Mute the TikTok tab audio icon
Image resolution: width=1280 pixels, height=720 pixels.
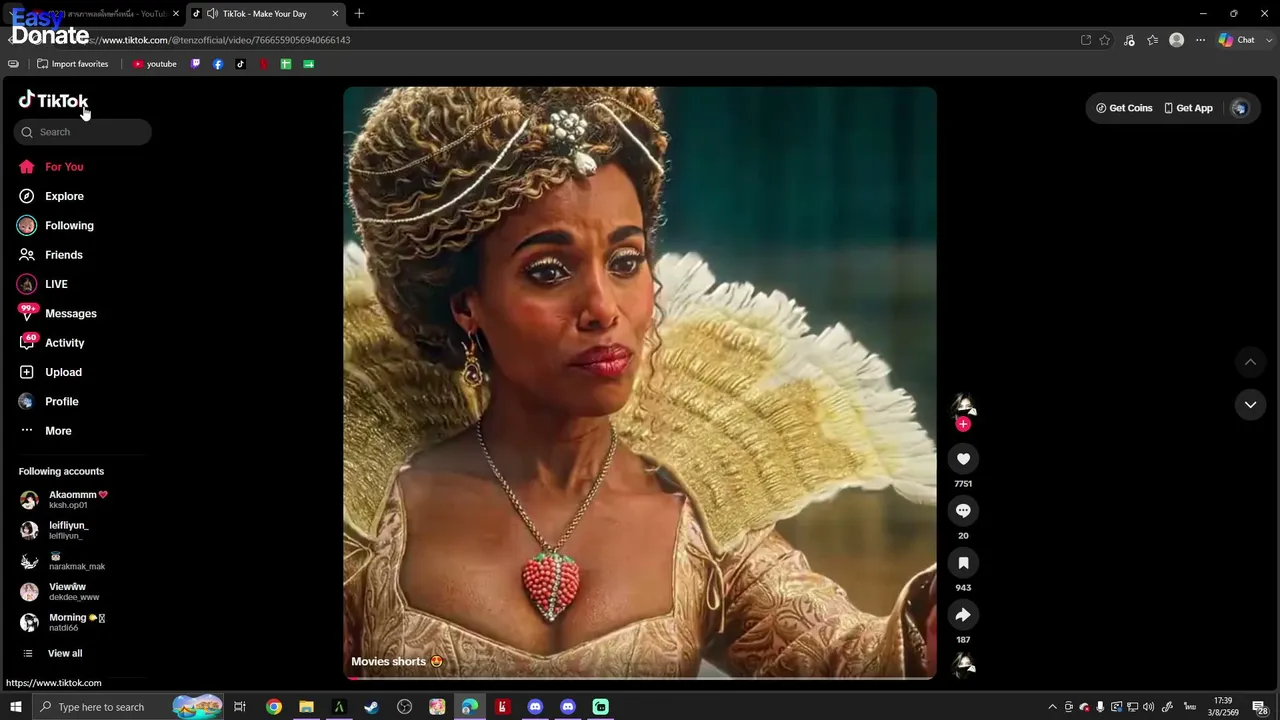coord(212,14)
